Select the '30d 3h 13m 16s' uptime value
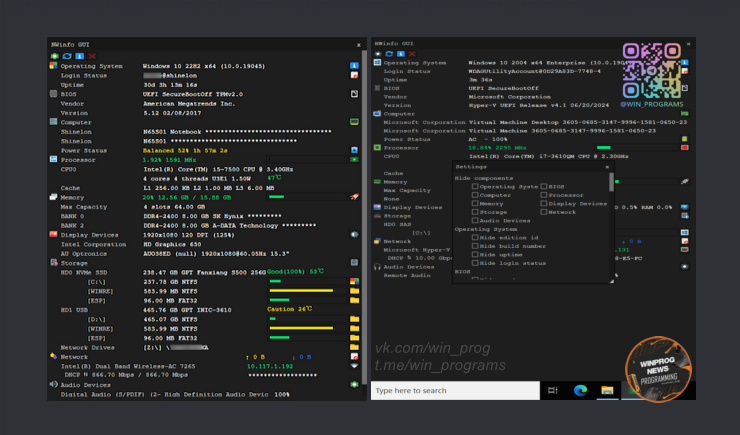Screen dimensions: 740x435 (170, 85)
